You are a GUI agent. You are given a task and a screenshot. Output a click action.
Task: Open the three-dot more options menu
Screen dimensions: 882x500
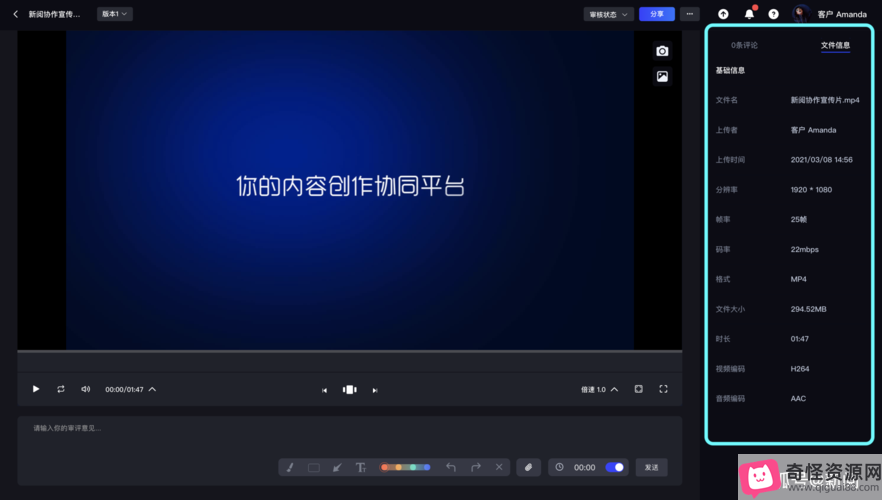click(690, 14)
